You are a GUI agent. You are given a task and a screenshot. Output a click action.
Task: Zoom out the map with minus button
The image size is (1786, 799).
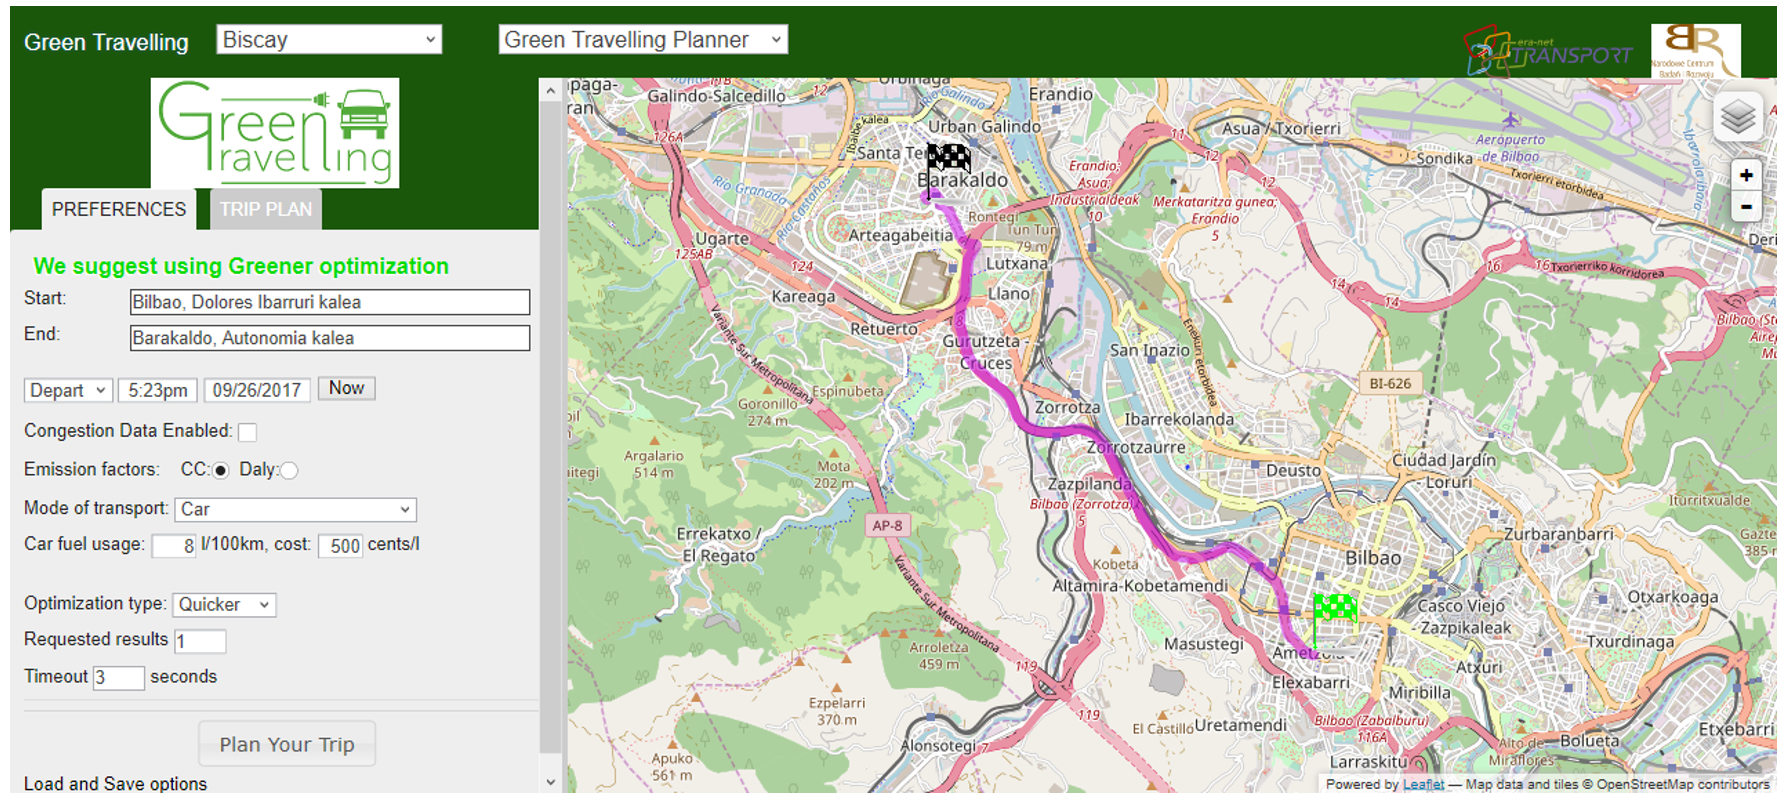click(x=1746, y=207)
